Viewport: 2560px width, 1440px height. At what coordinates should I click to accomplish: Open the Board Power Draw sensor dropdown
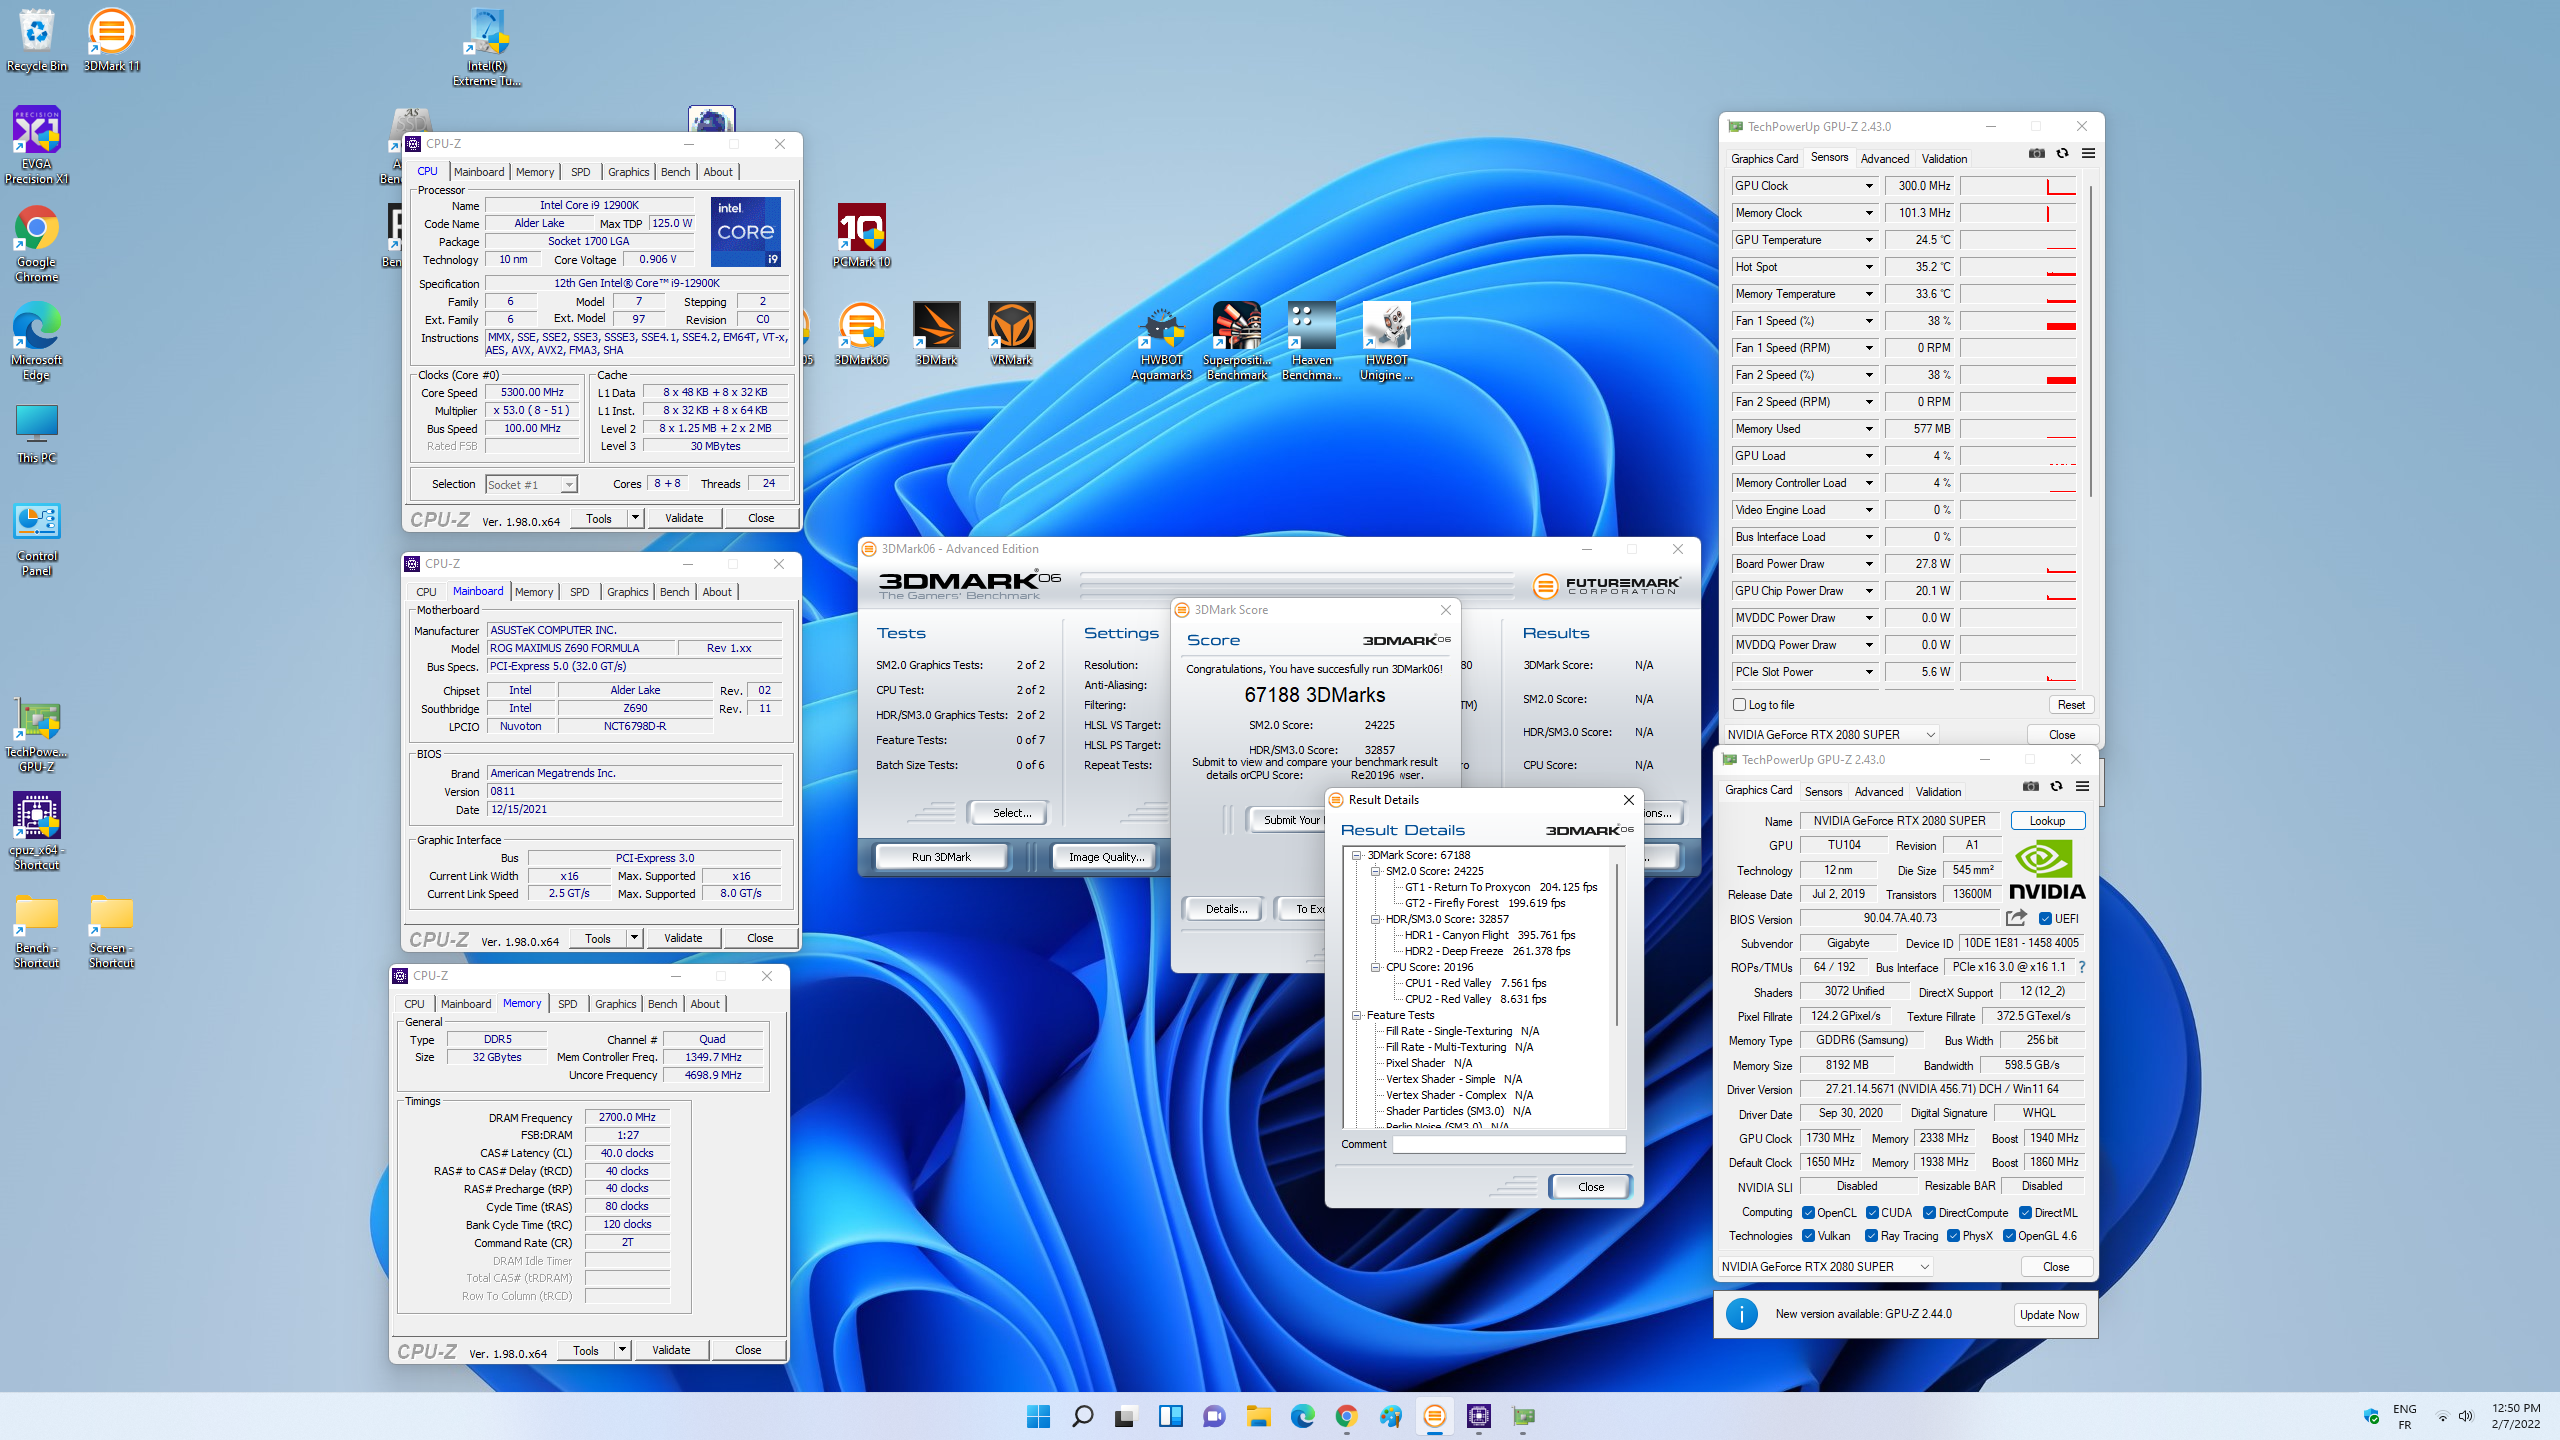click(x=1868, y=564)
